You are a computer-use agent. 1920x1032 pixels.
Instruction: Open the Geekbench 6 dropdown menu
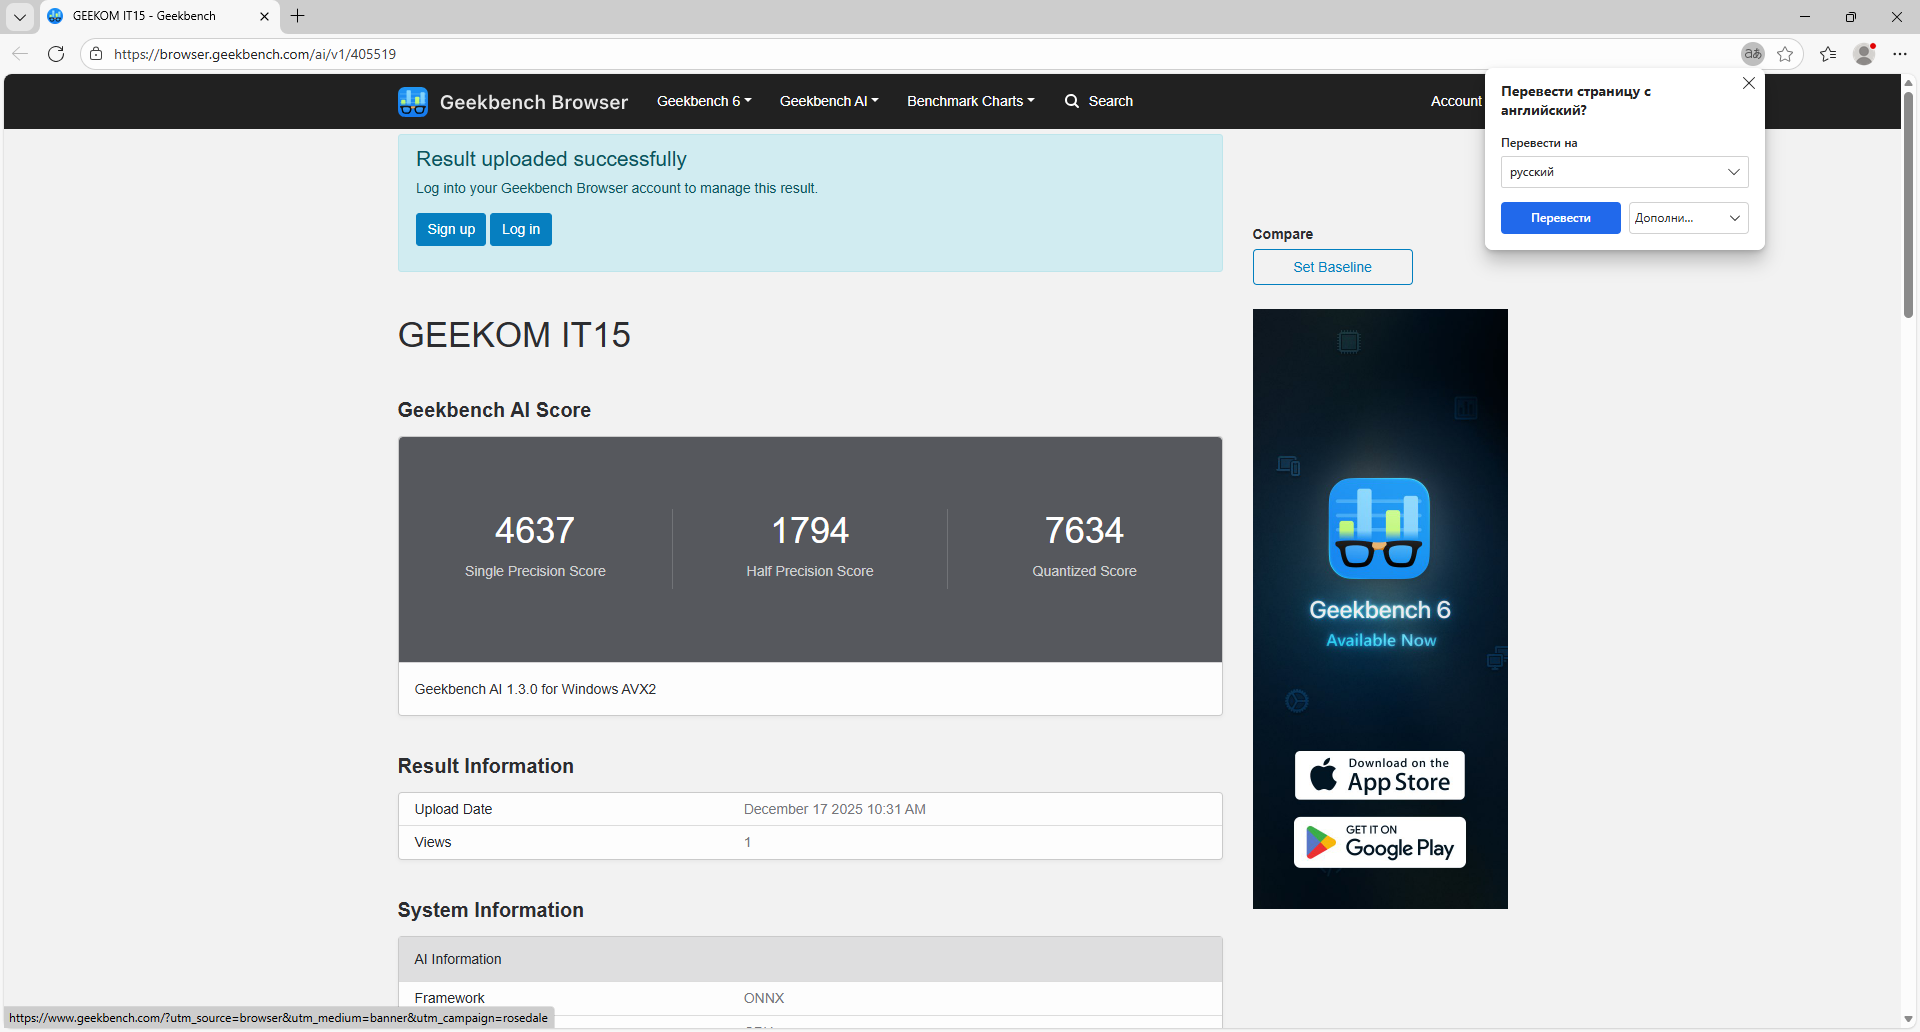pyautogui.click(x=704, y=101)
